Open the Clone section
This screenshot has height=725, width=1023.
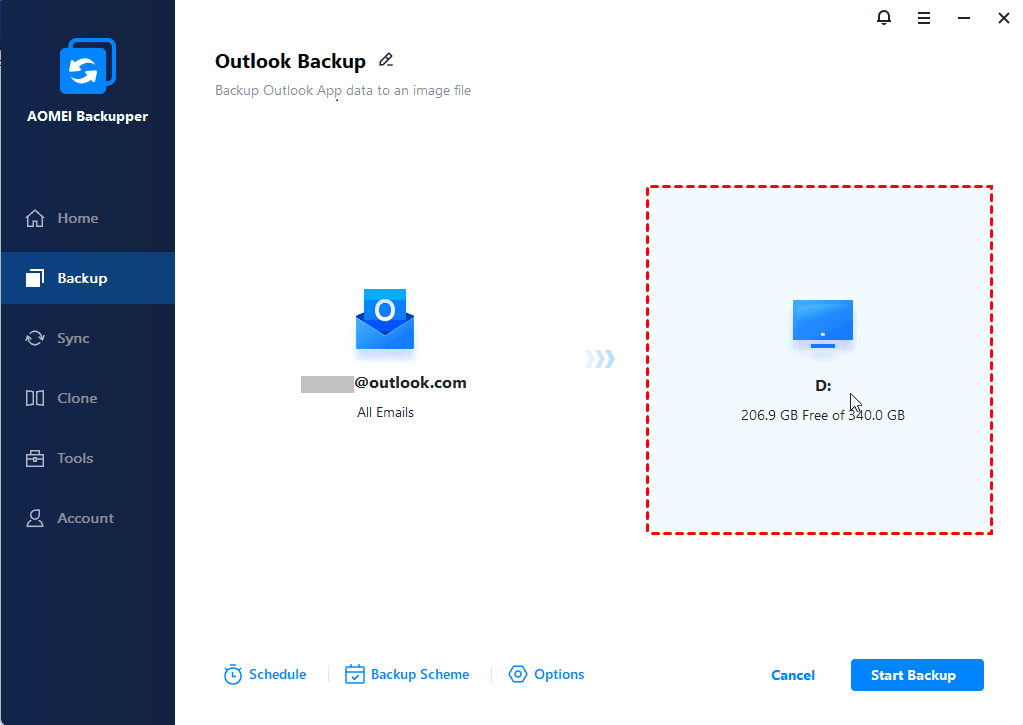pos(77,398)
